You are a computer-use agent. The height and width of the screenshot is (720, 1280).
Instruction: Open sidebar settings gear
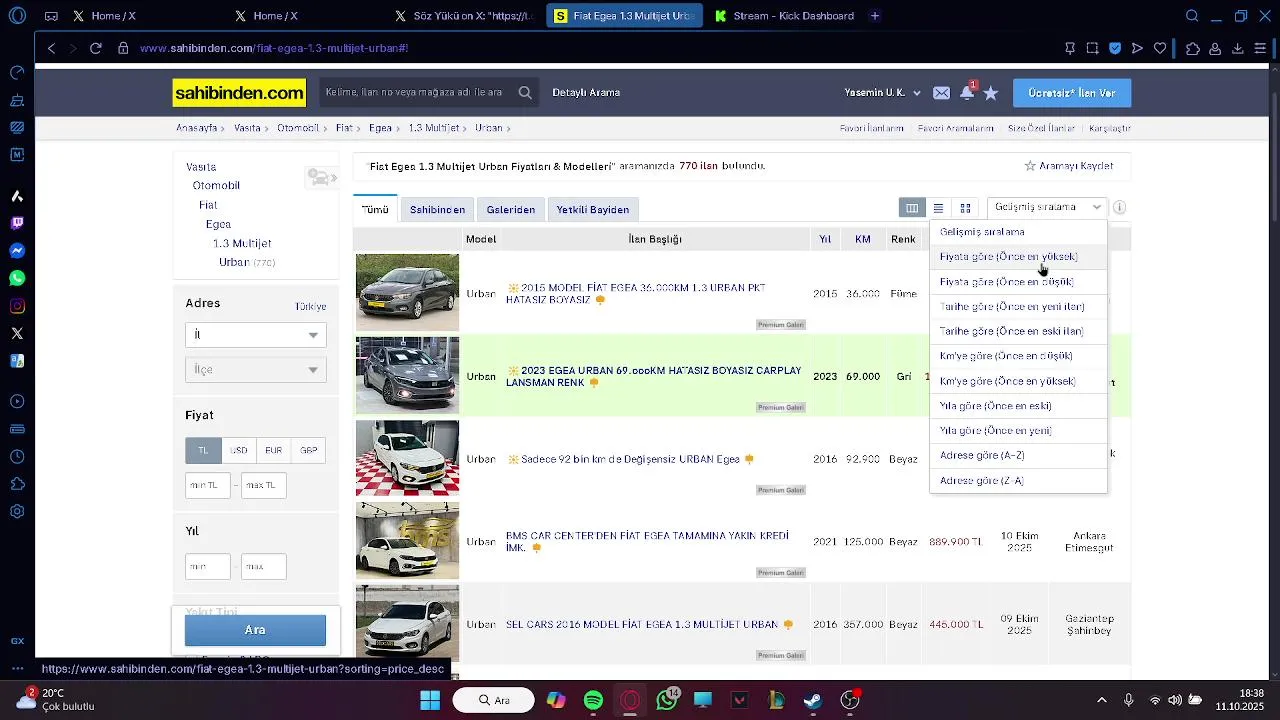17,512
